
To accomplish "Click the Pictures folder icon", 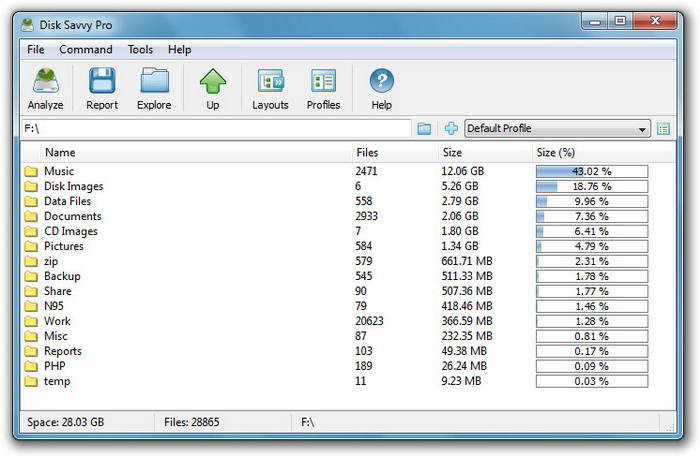I will 31,246.
